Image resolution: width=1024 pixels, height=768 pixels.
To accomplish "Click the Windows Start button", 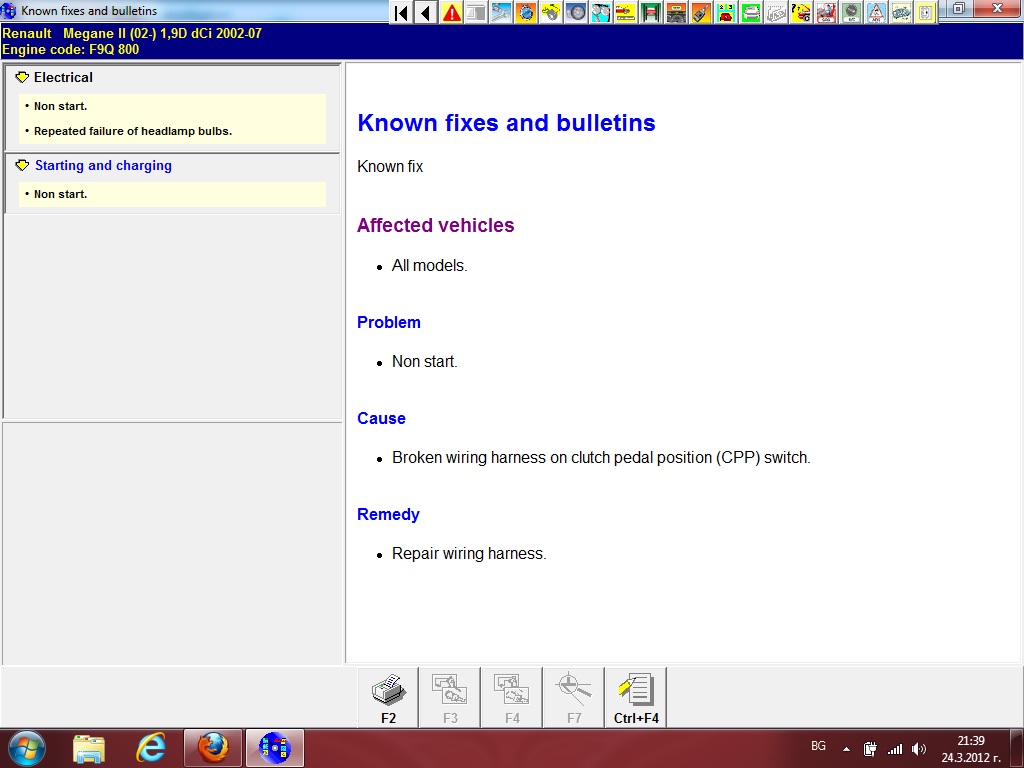I will click(27, 747).
